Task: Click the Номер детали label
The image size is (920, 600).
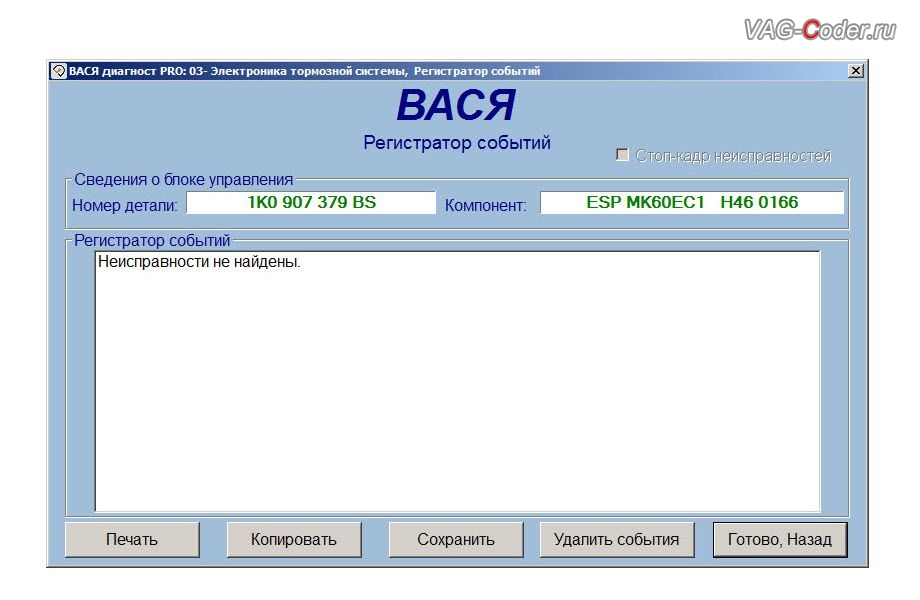Action: click(x=124, y=205)
